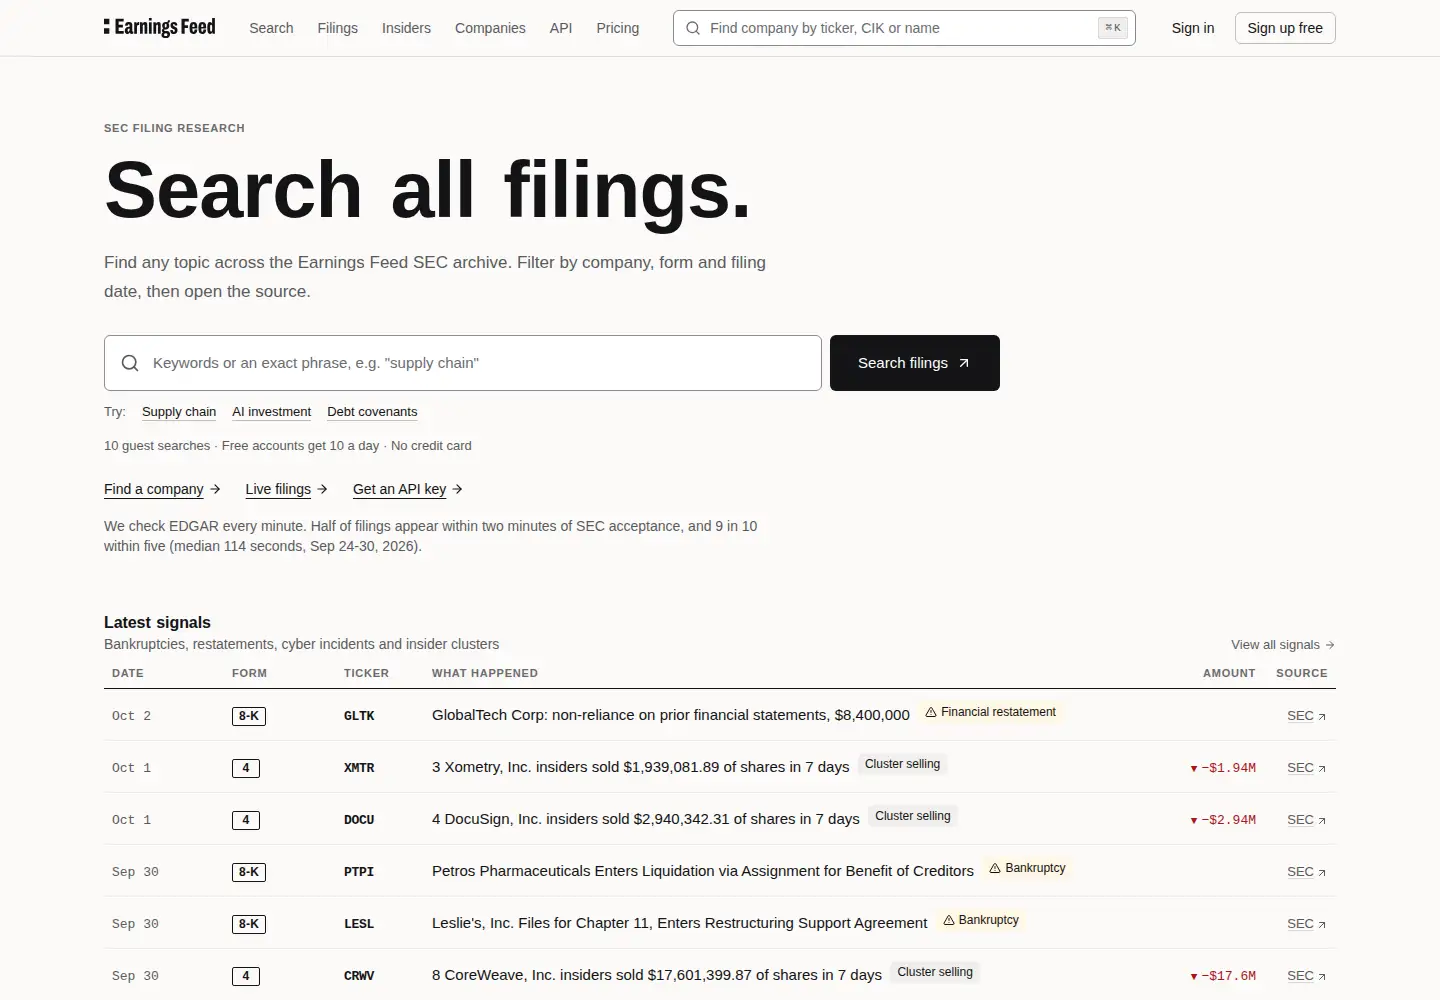This screenshot has height=1000, width=1440.
Task: Click the 8-K badge for LESL
Action: [x=249, y=924]
